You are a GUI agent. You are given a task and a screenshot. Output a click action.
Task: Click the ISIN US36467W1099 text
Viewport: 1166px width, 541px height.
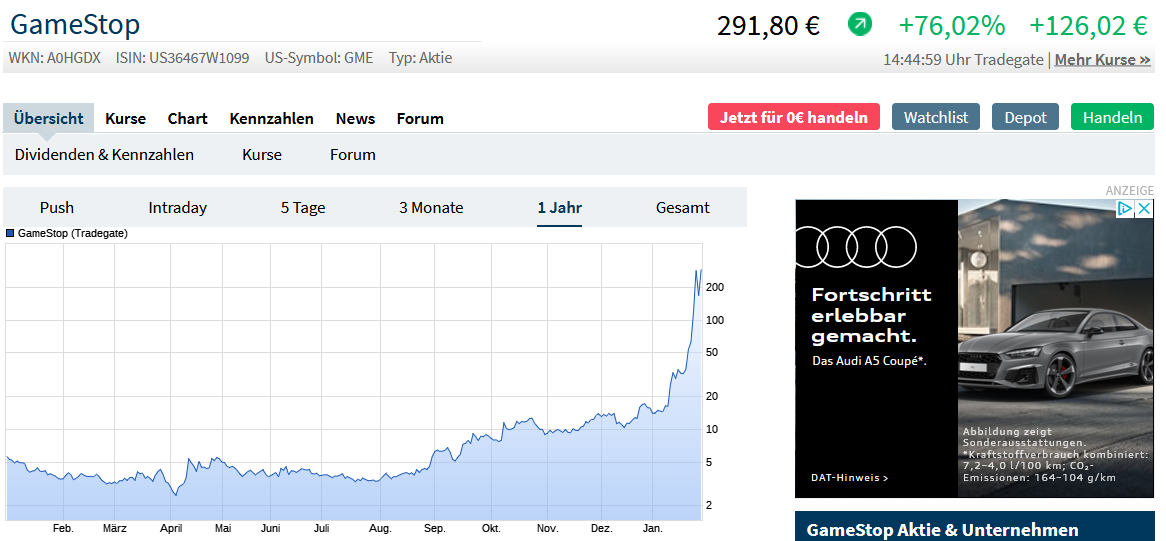[x=182, y=57]
